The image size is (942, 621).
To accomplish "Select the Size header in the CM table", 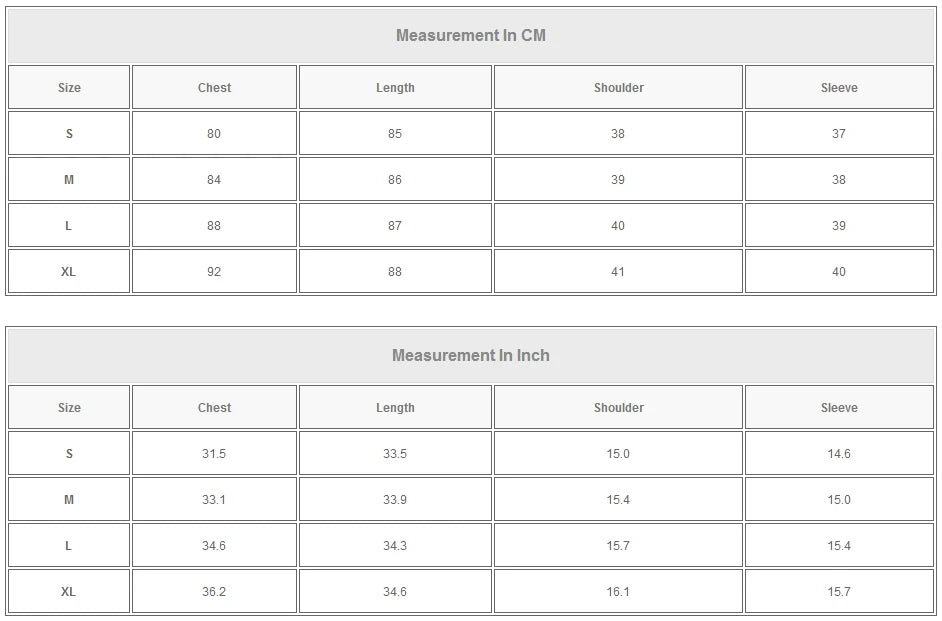I will [x=69, y=88].
